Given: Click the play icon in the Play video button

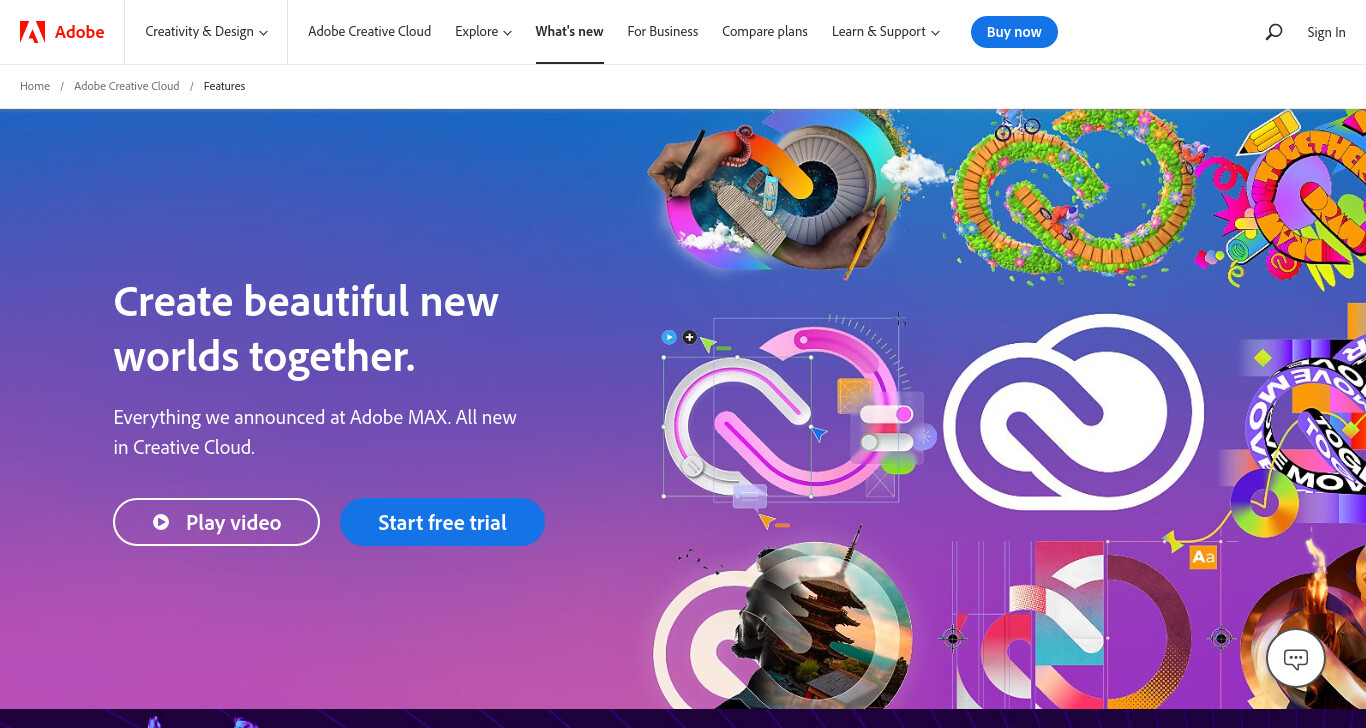Looking at the screenshot, I should [161, 522].
